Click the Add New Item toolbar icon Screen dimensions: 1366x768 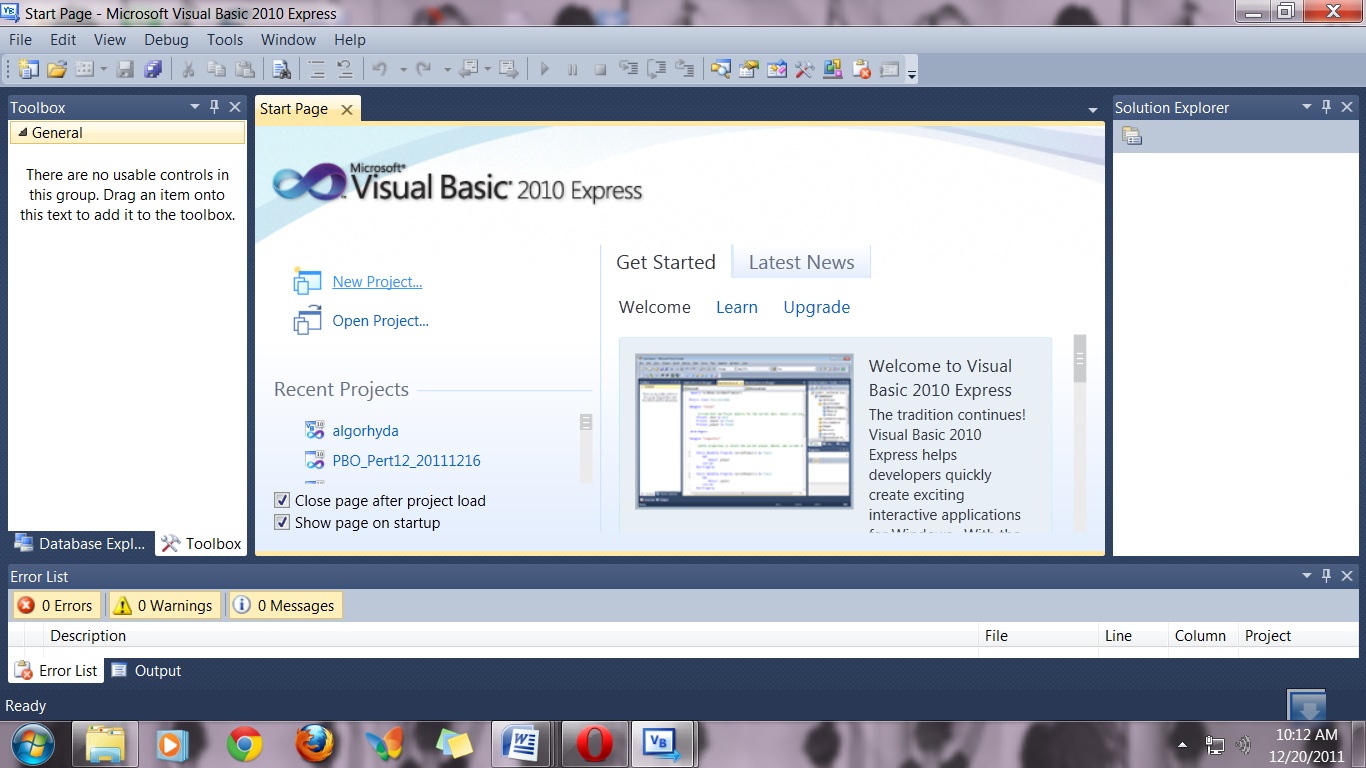coord(85,69)
